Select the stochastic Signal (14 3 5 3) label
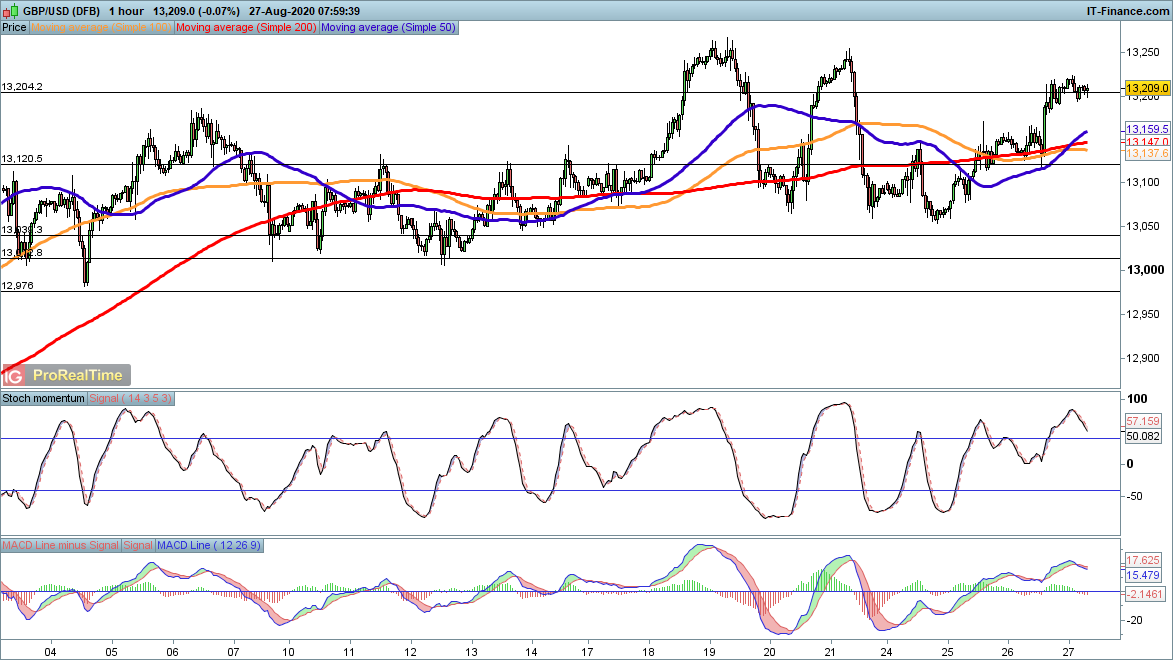Image resolution: width=1173 pixels, height=660 pixels. point(131,399)
